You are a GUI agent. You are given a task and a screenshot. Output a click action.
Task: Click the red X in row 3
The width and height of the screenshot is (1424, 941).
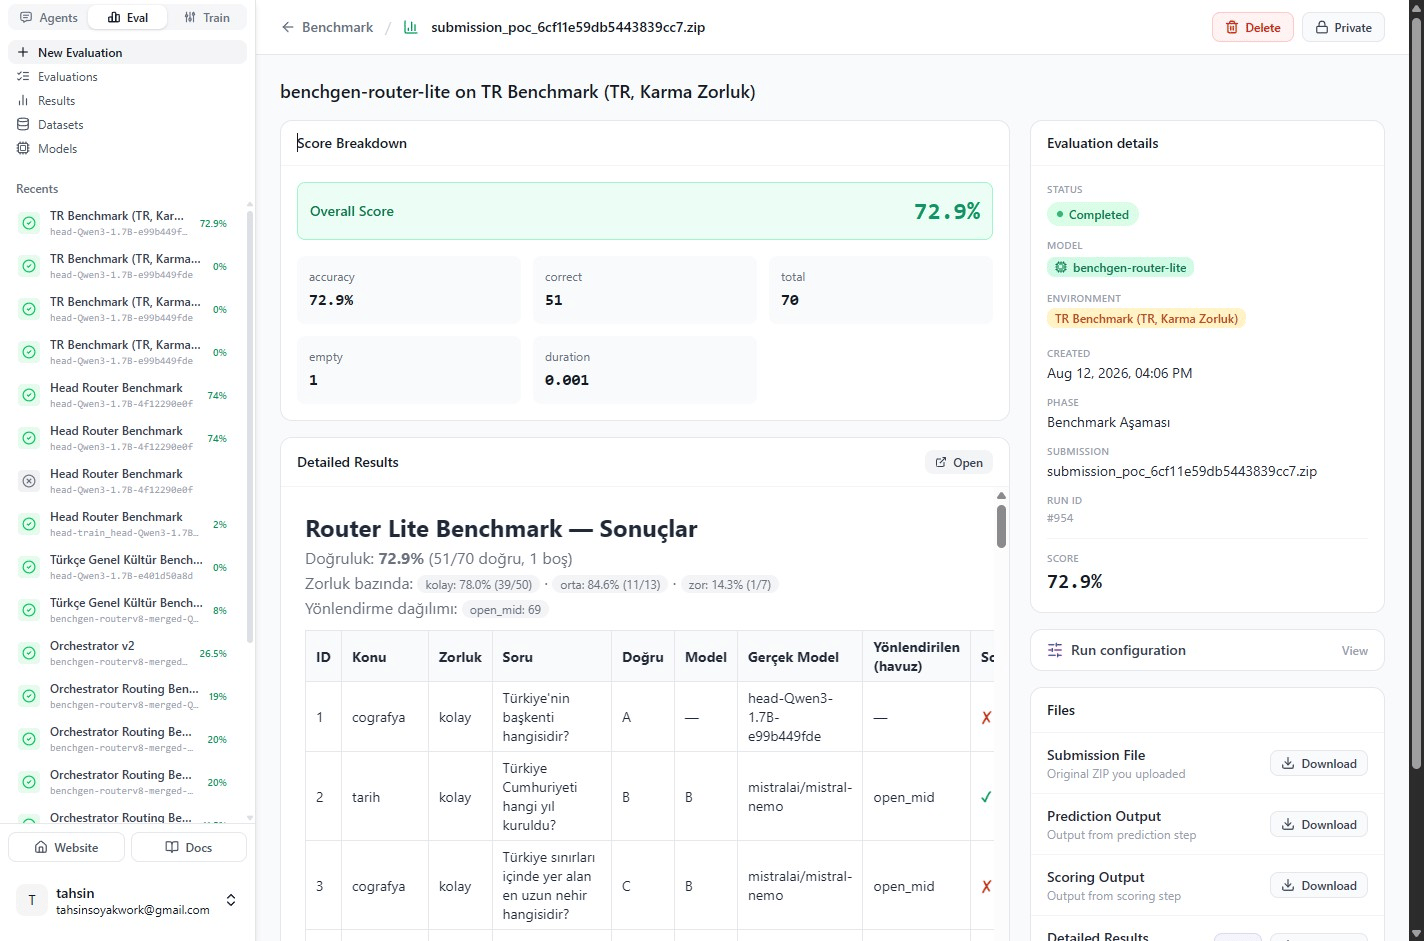click(986, 886)
